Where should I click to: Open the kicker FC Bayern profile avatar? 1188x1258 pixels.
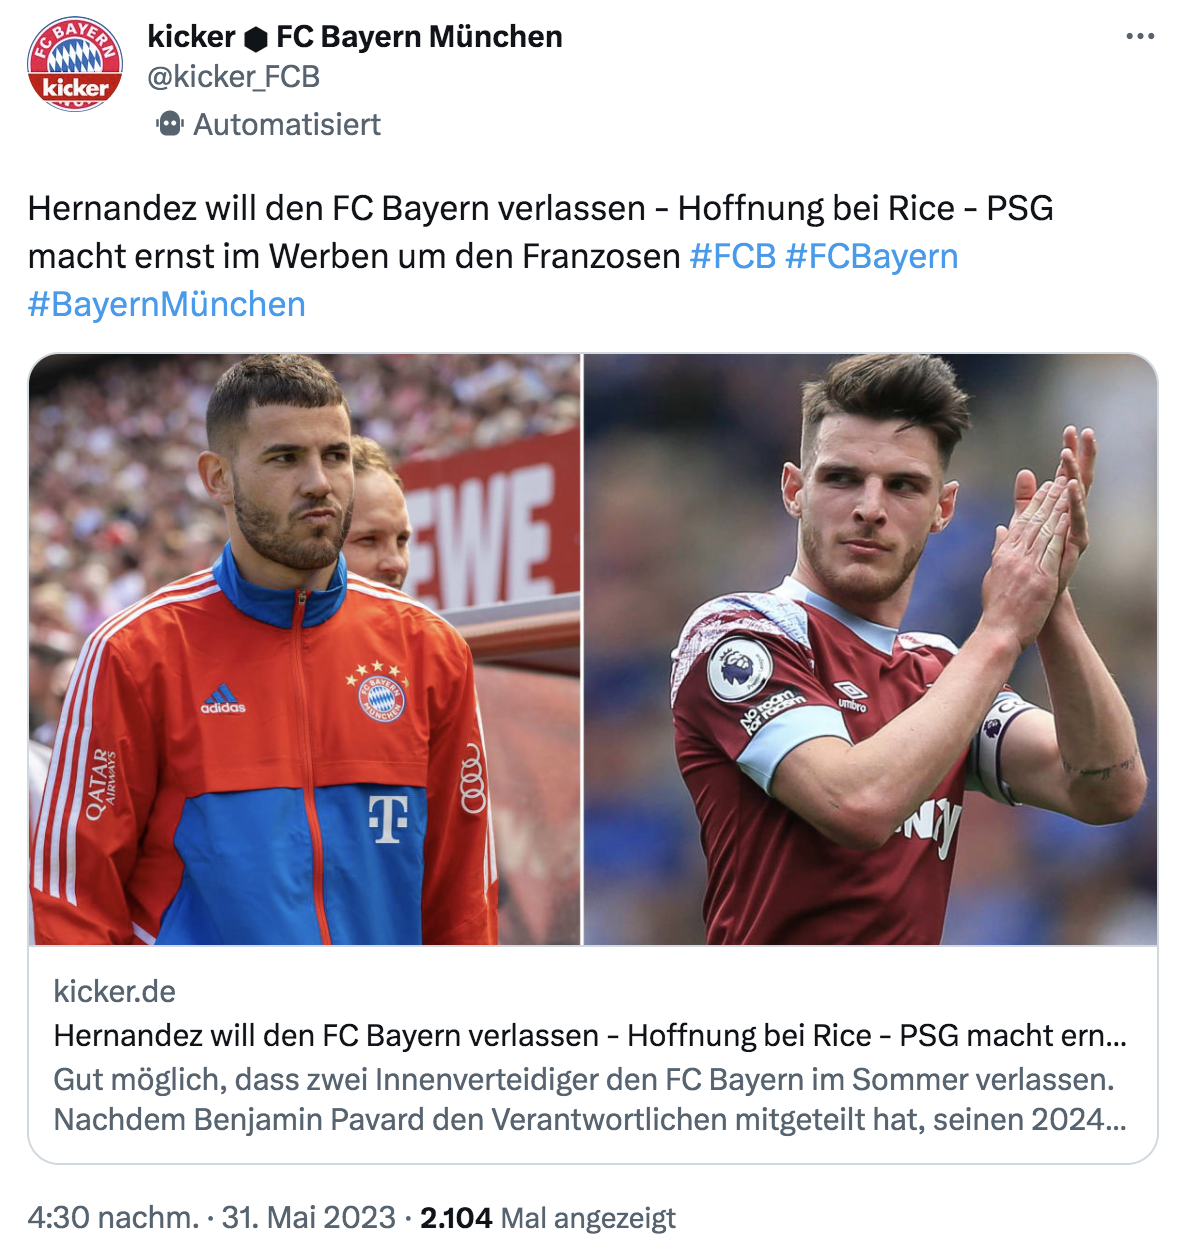(75, 63)
